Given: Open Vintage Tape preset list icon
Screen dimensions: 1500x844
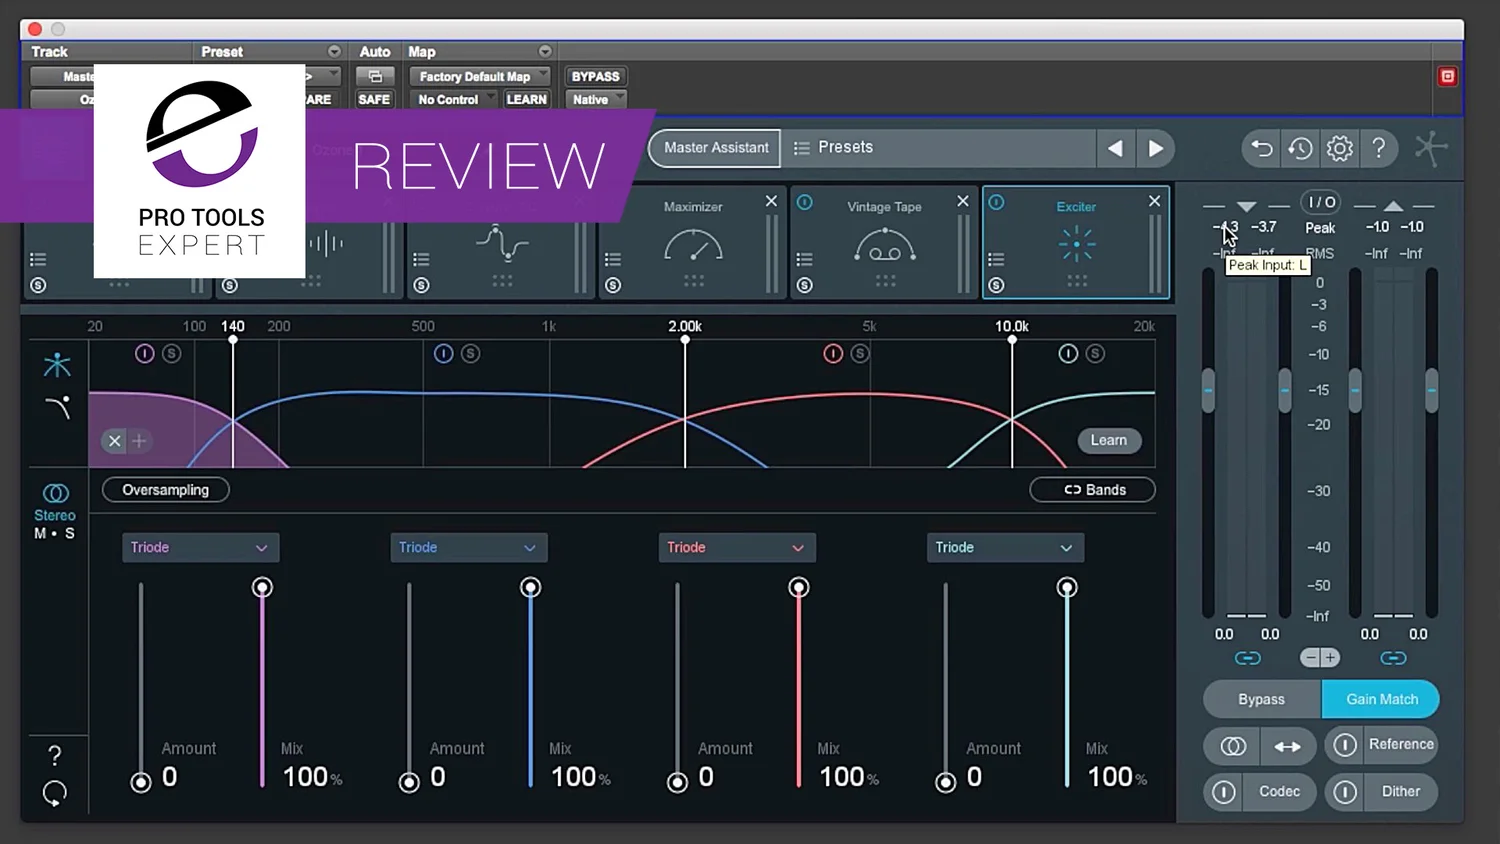Looking at the screenshot, I should pyautogui.click(x=805, y=259).
